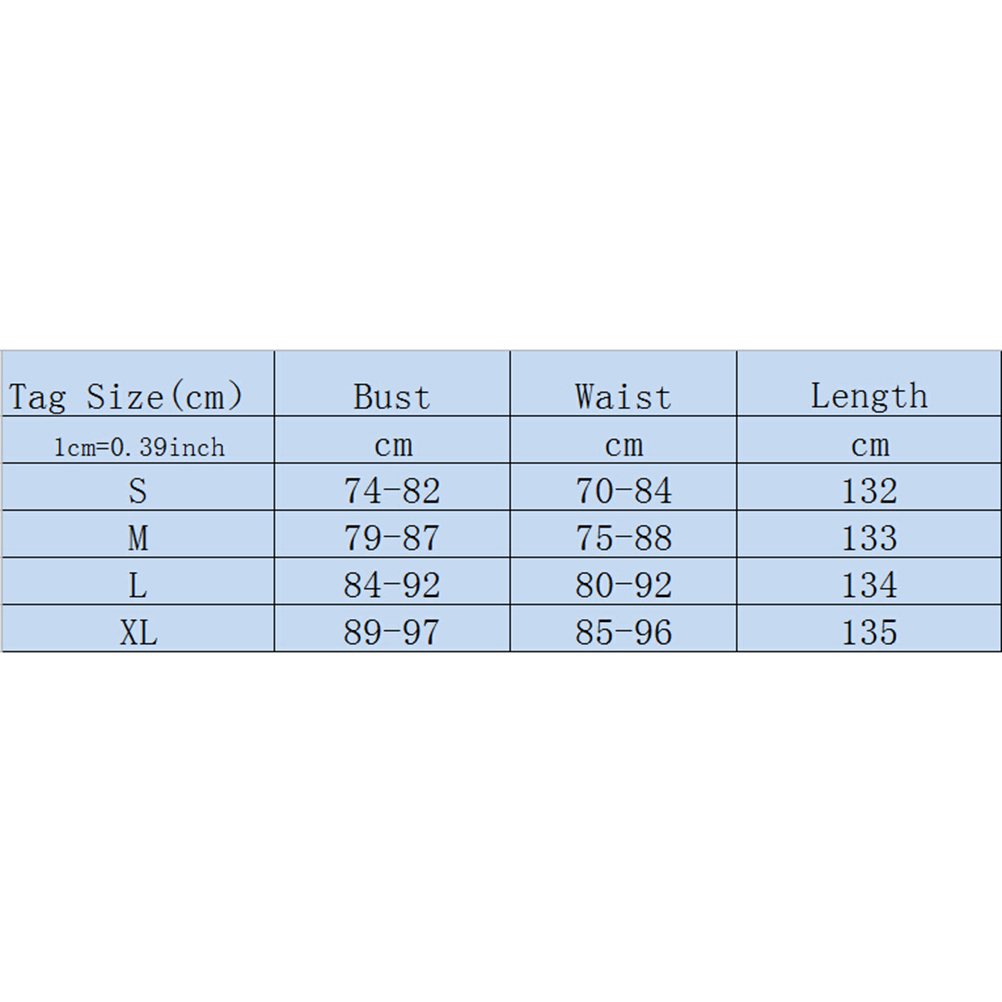
Task: Choose the XL size row label
Action: point(138,632)
